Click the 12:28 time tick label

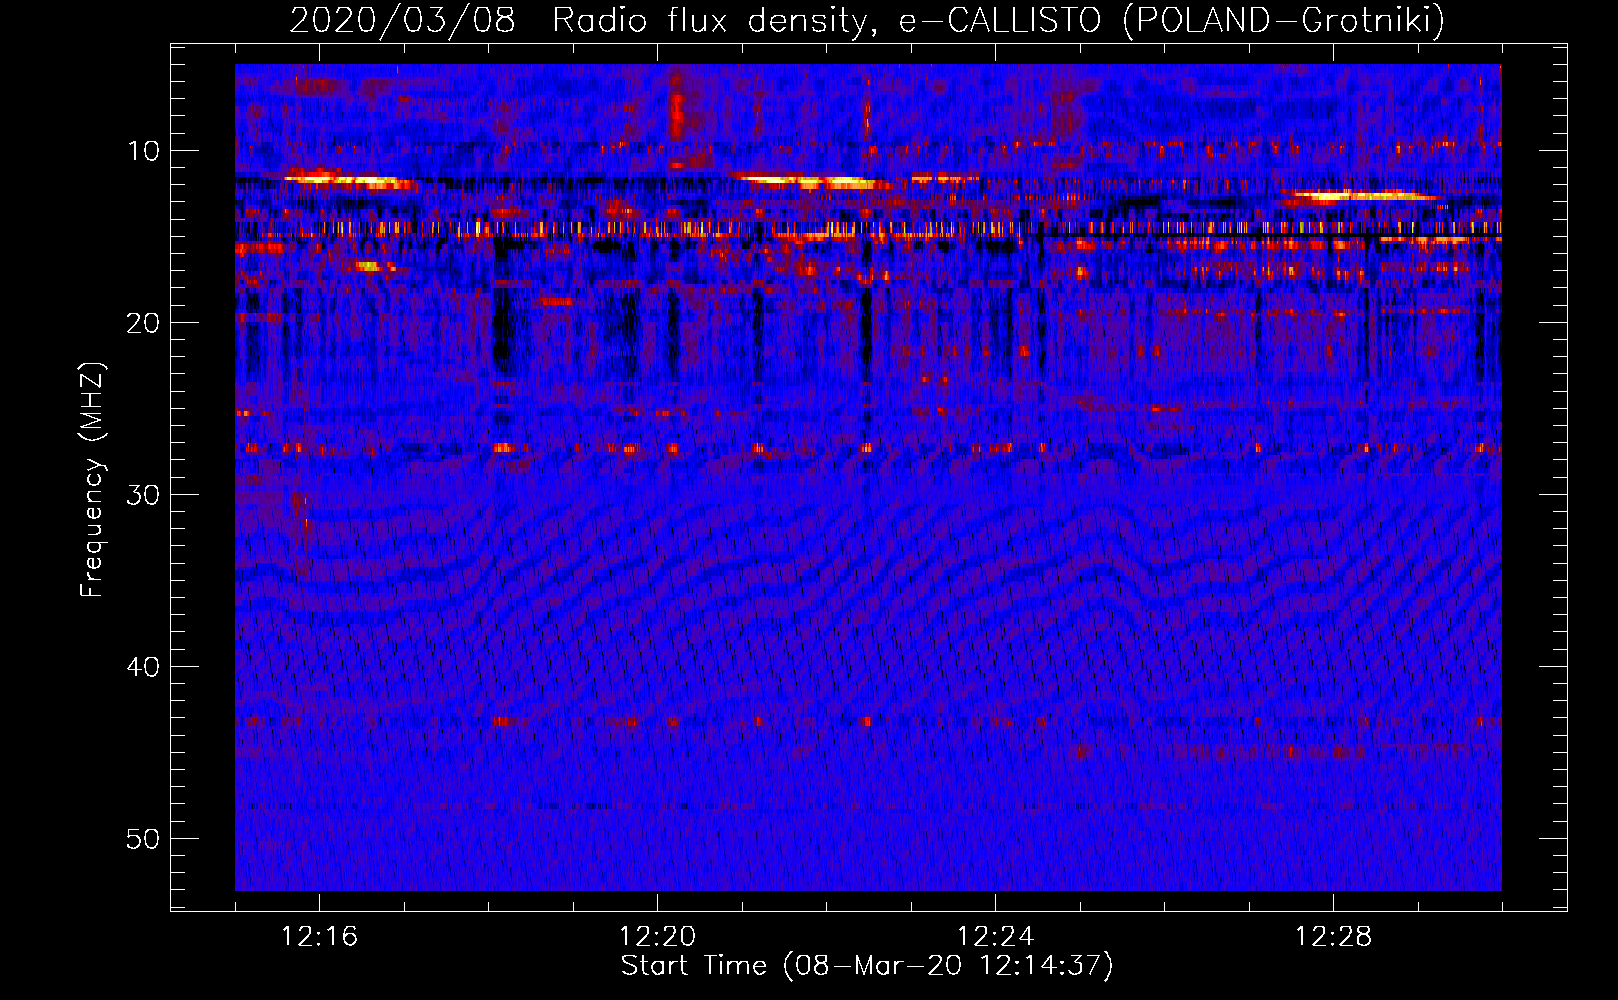(x=1333, y=937)
